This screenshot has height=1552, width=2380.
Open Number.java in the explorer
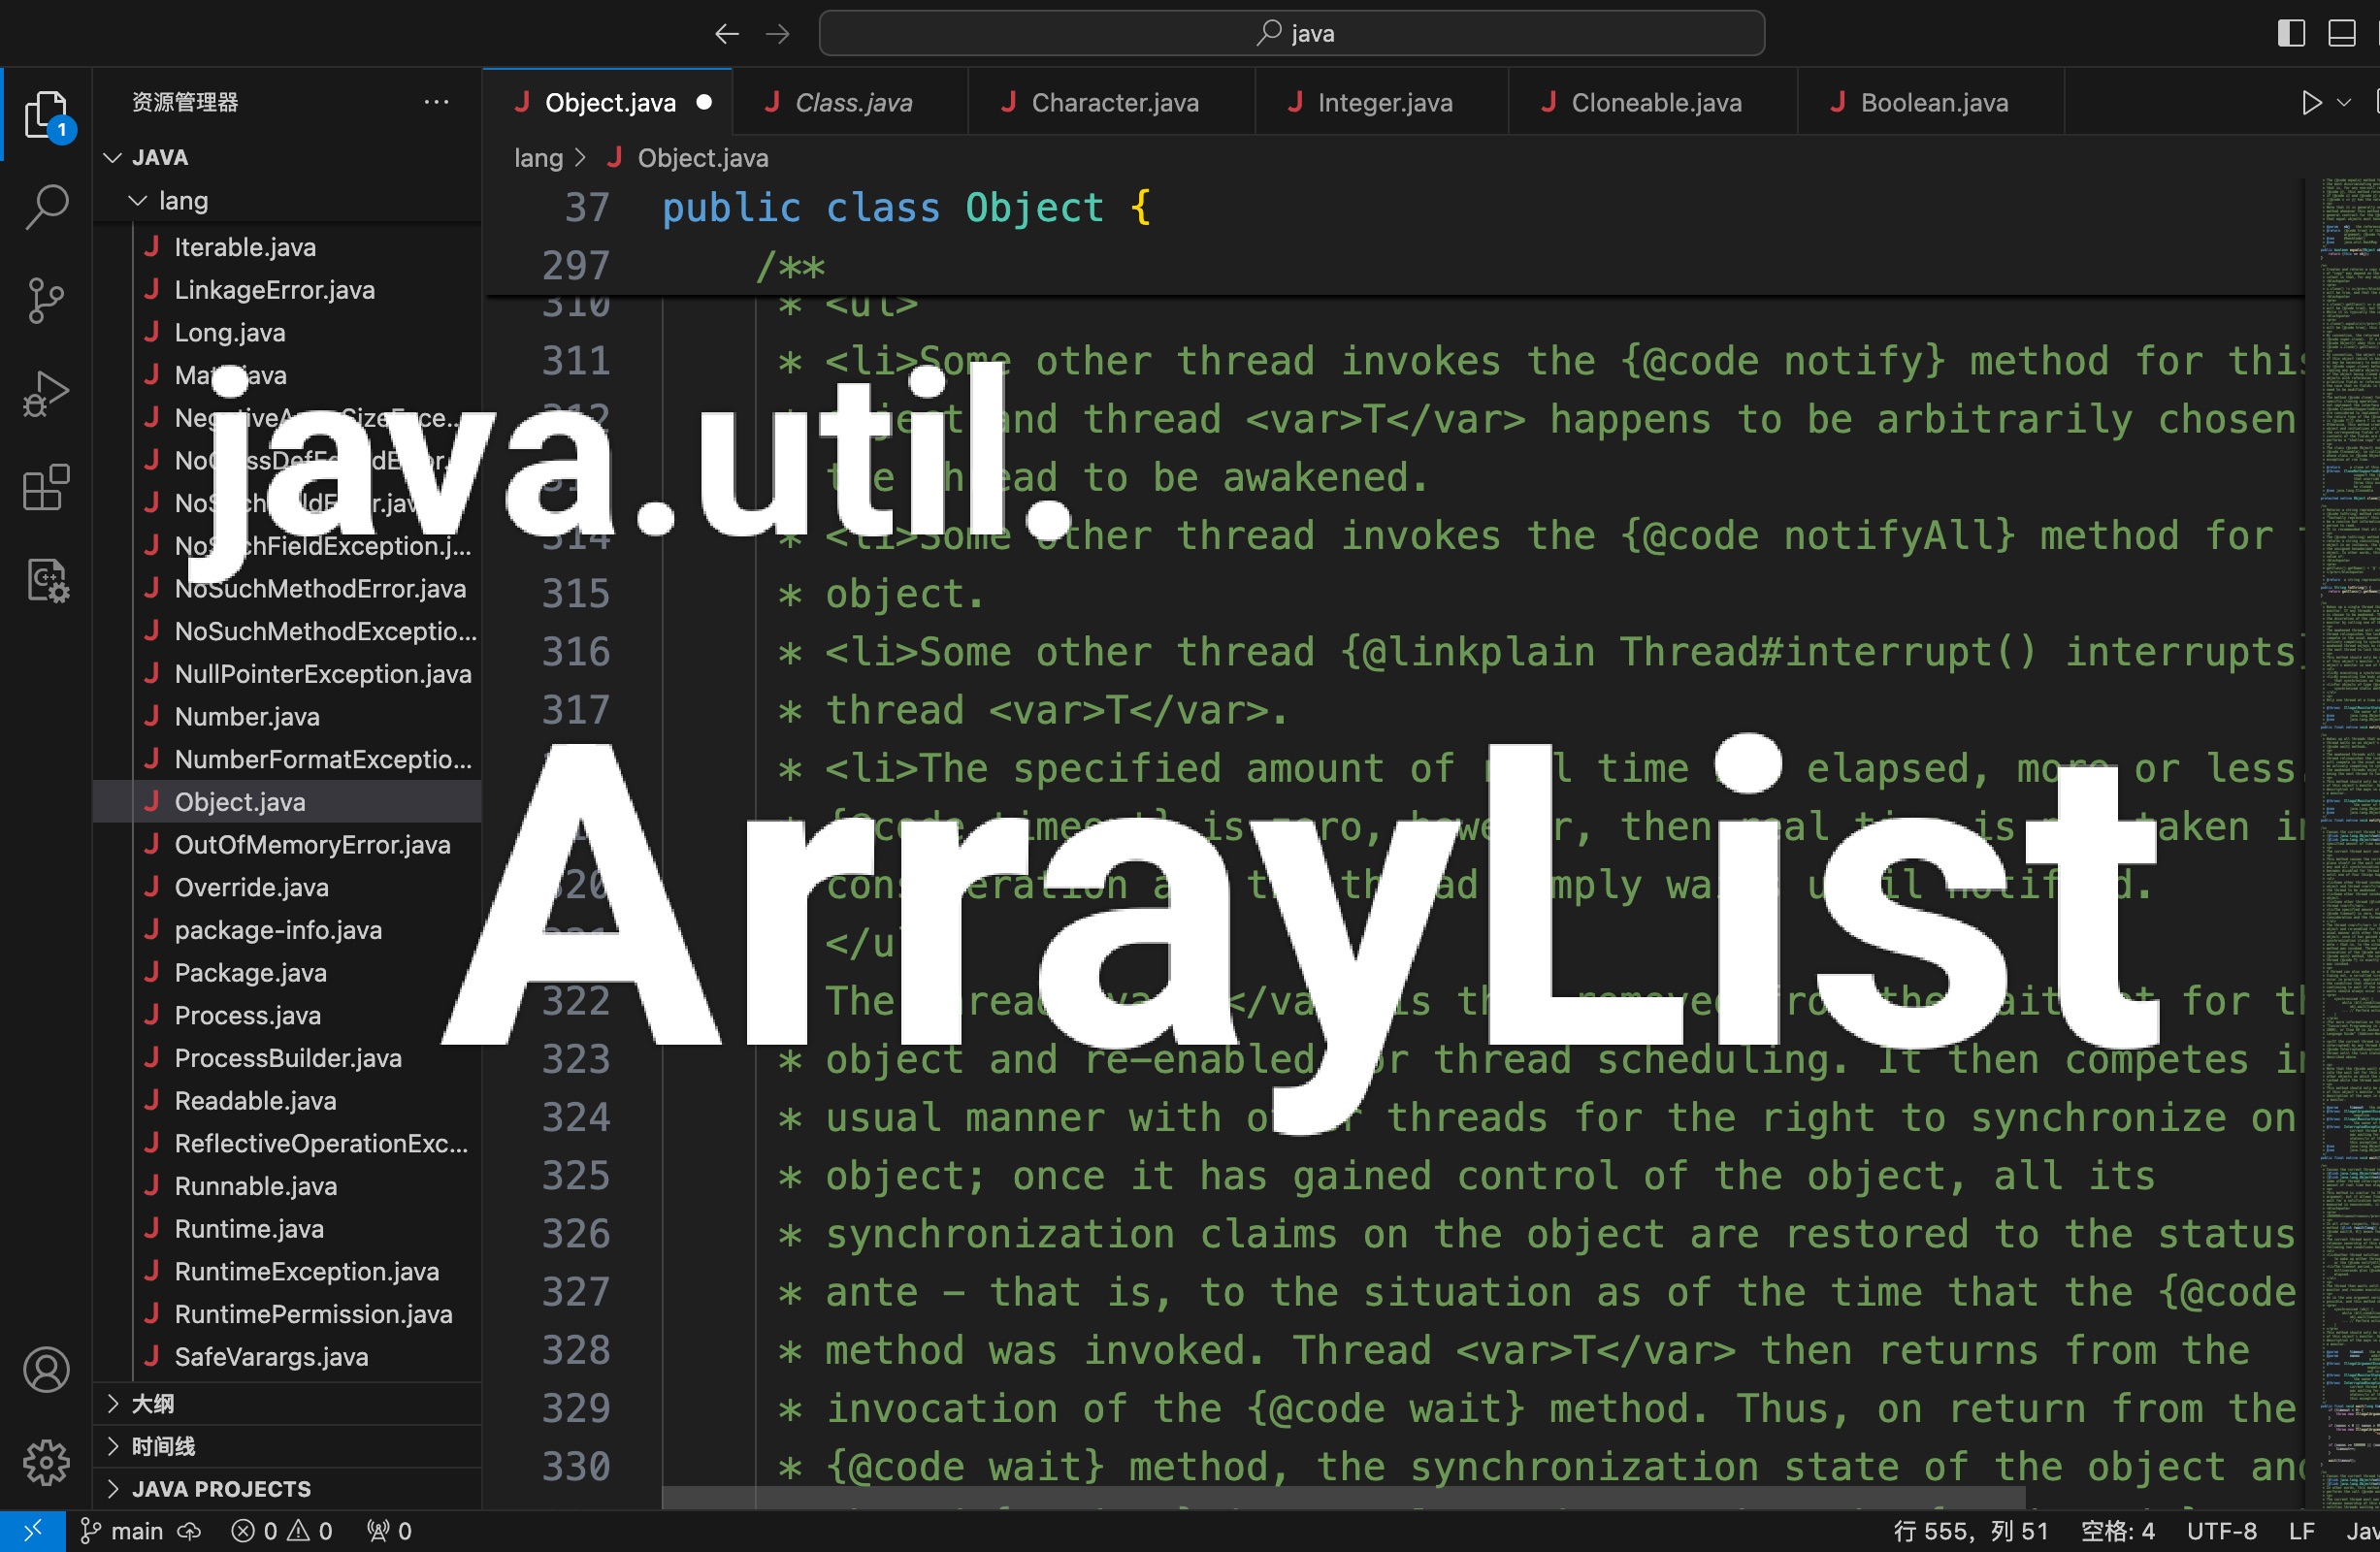(x=287, y=716)
